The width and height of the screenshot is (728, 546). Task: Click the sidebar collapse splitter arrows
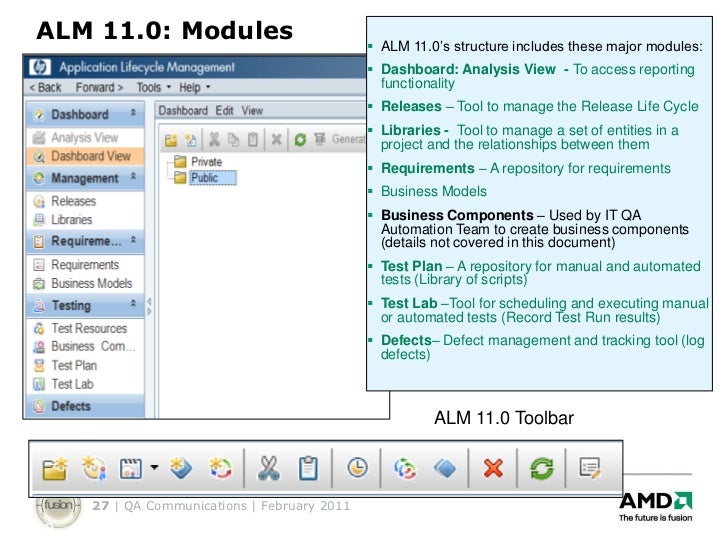pos(149,306)
